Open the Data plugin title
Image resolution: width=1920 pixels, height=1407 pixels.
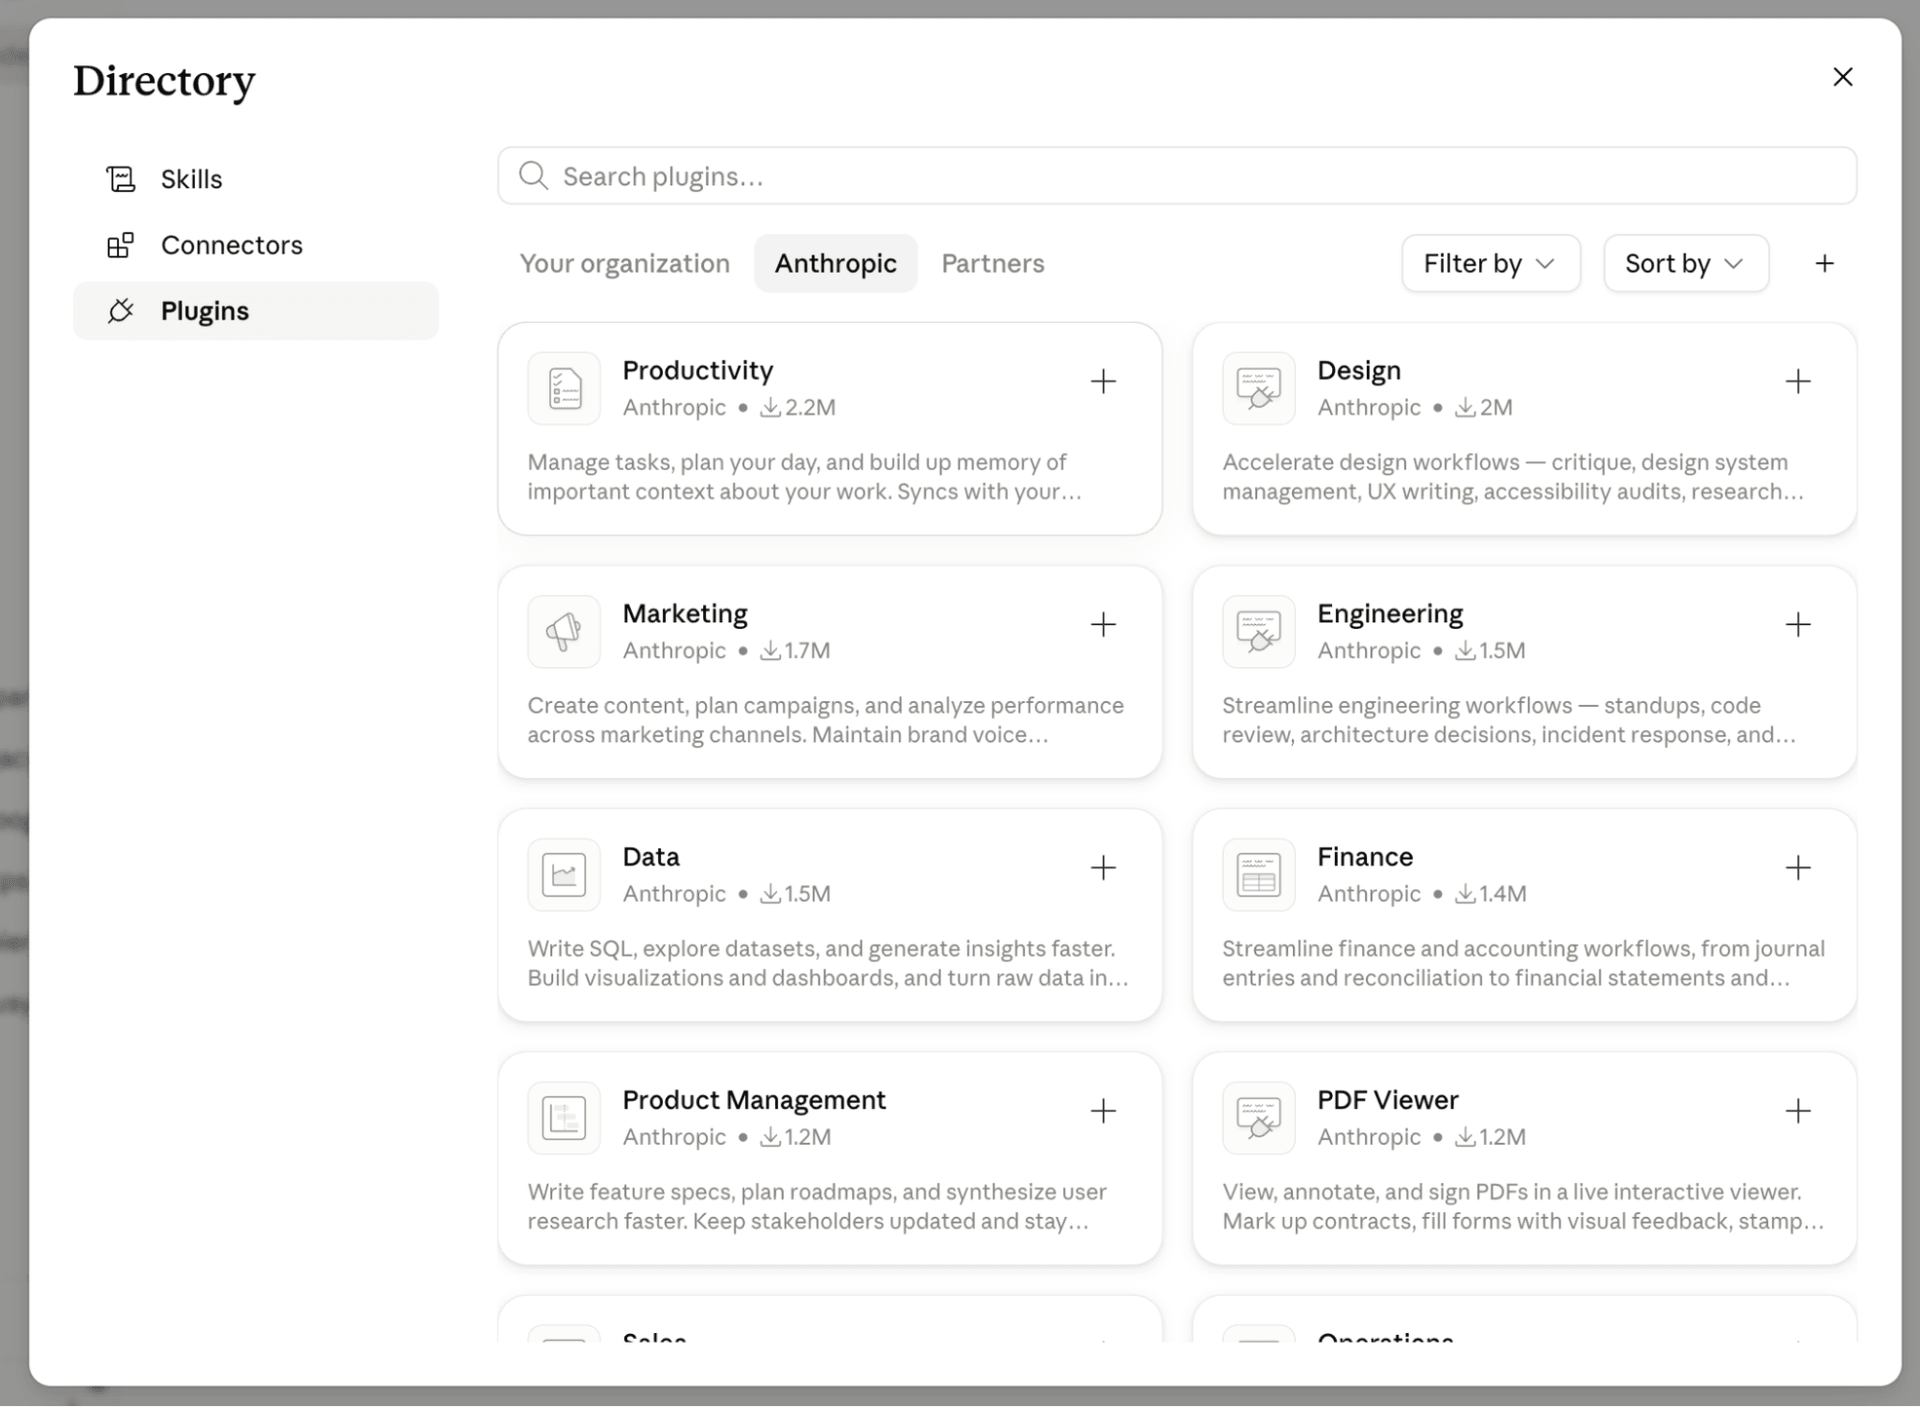click(x=651, y=856)
